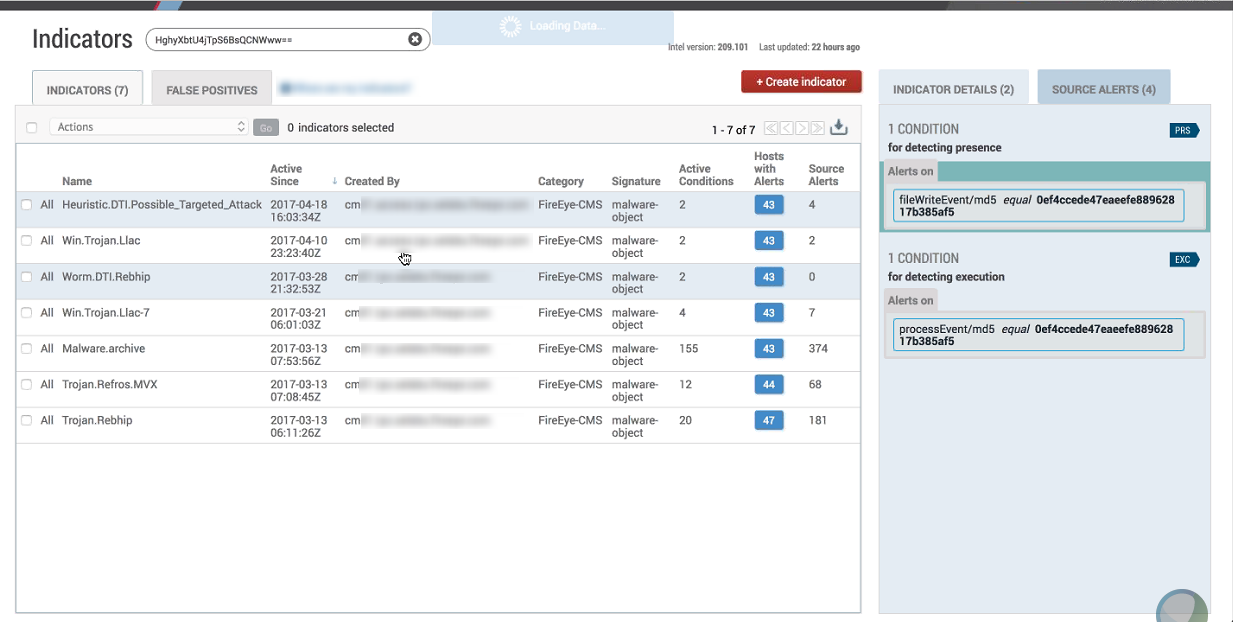Sort by Name column header
The image size is (1233, 622).
[x=77, y=182]
